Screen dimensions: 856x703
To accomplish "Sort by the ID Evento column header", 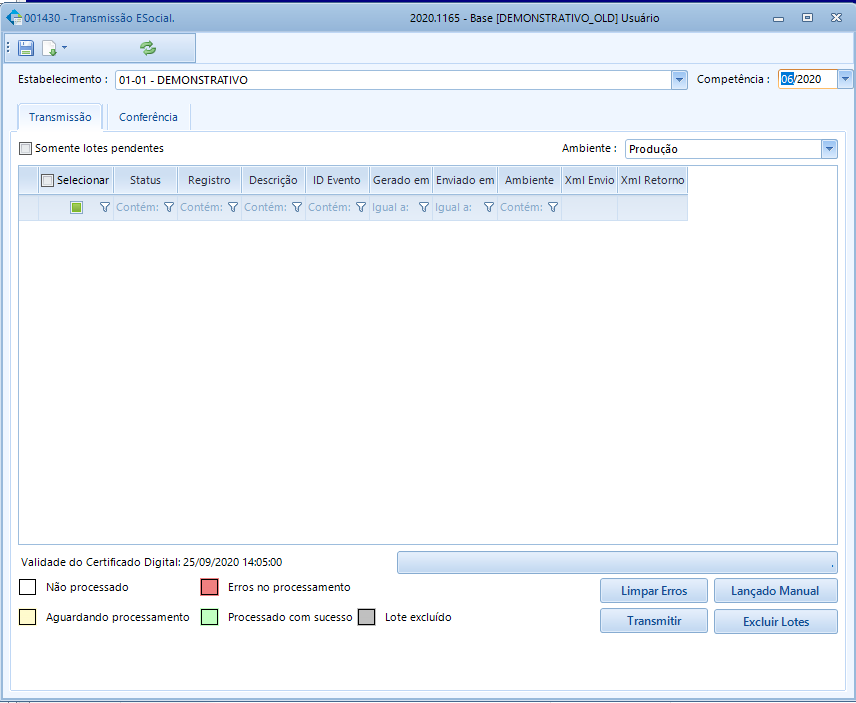I will [x=337, y=180].
